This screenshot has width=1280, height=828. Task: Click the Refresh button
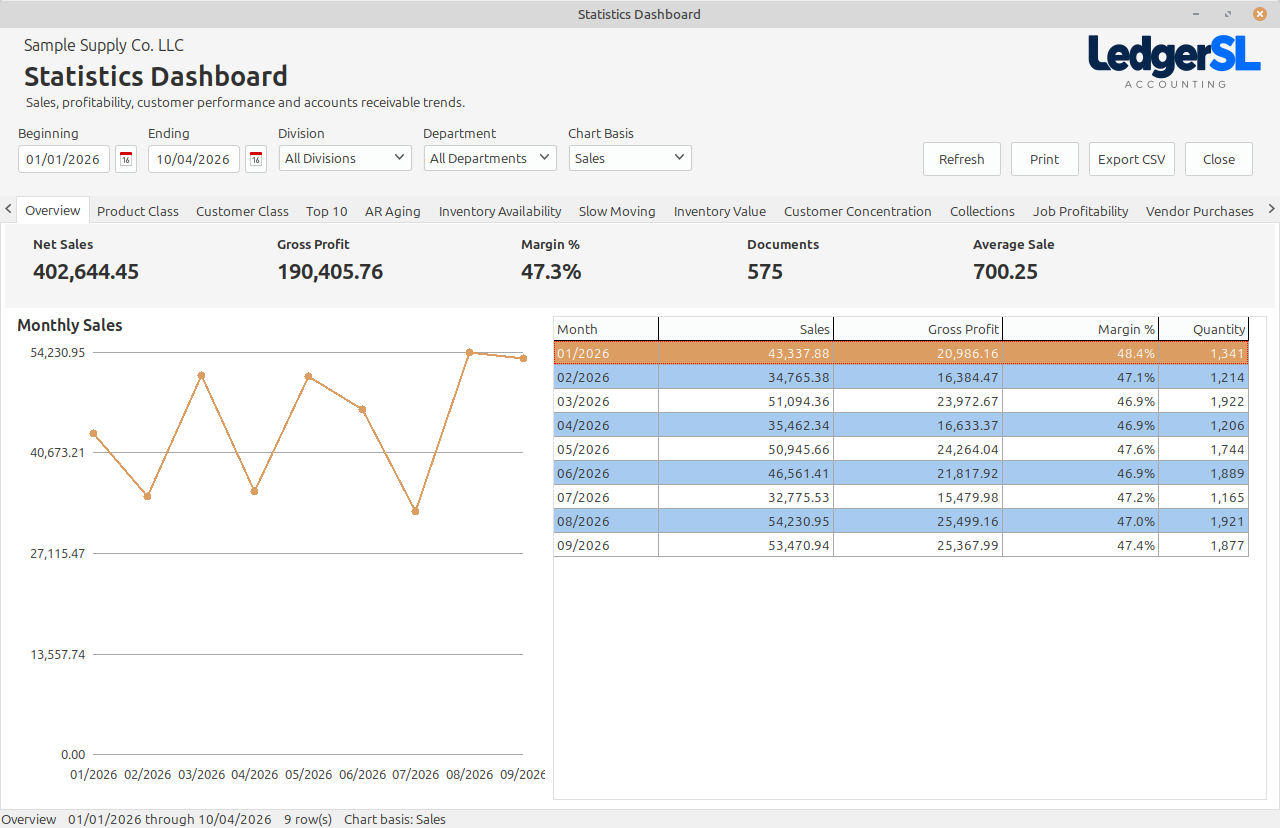pyautogui.click(x=962, y=159)
